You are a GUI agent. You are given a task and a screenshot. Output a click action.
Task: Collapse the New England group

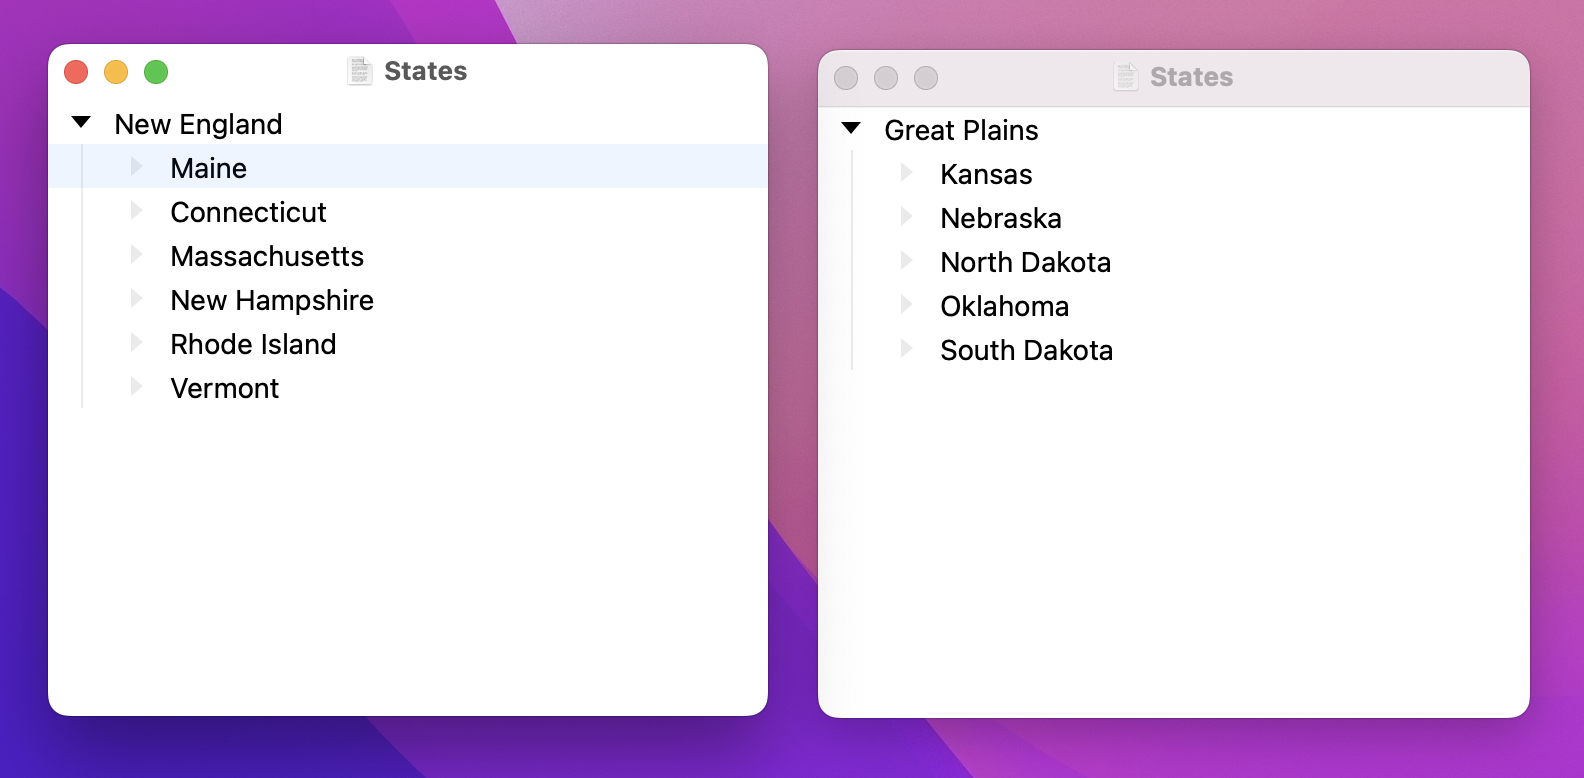(81, 123)
